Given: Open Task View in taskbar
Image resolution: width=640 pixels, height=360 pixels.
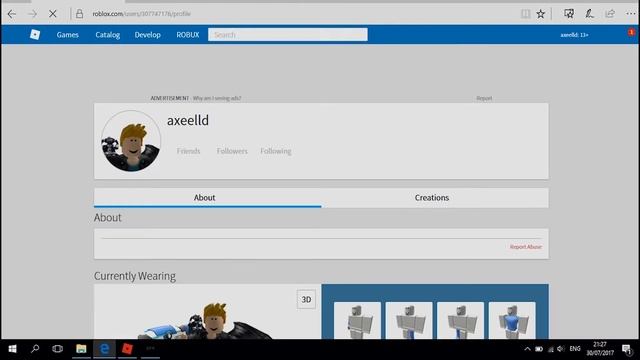Looking at the screenshot, I should pos(58,349).
